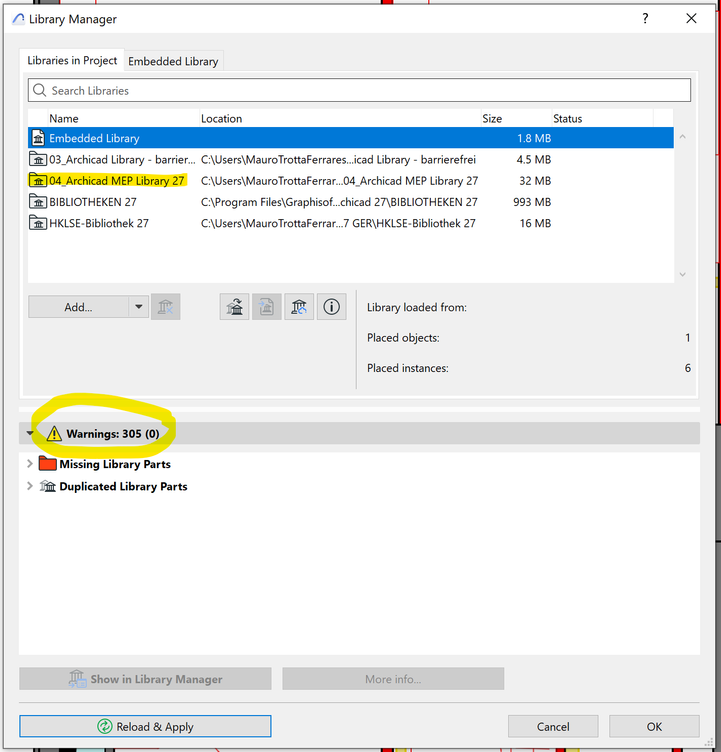721x752 pixels.
Task: Switch to the Libraries in Project tab
Action: click(x=72, y=60)
